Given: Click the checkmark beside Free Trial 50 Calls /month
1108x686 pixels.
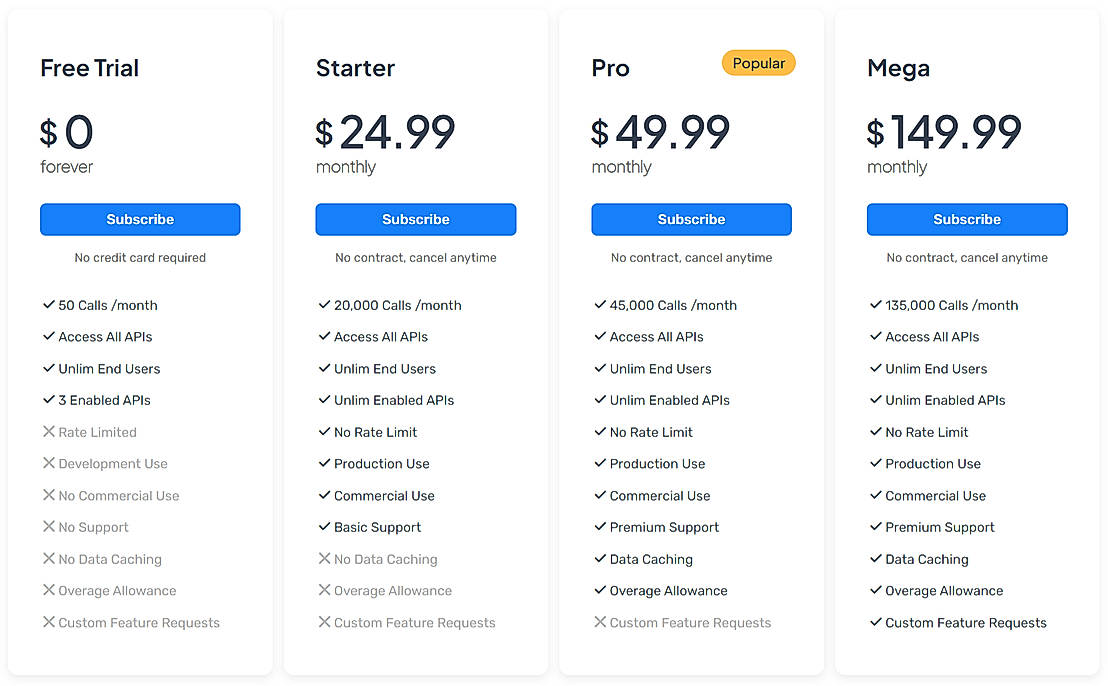Looking at the screenshot, I should click(x=48, y=305).
